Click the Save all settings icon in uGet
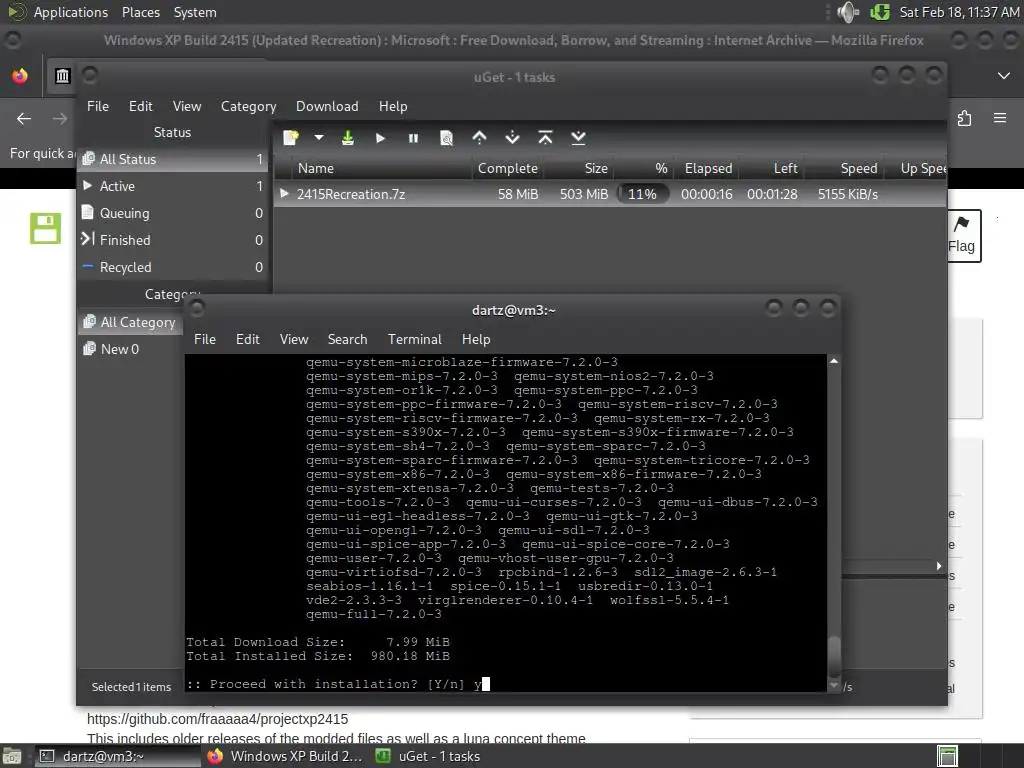Image resolution: width=1024 pixels, height=768 pixels. (347, 138)
